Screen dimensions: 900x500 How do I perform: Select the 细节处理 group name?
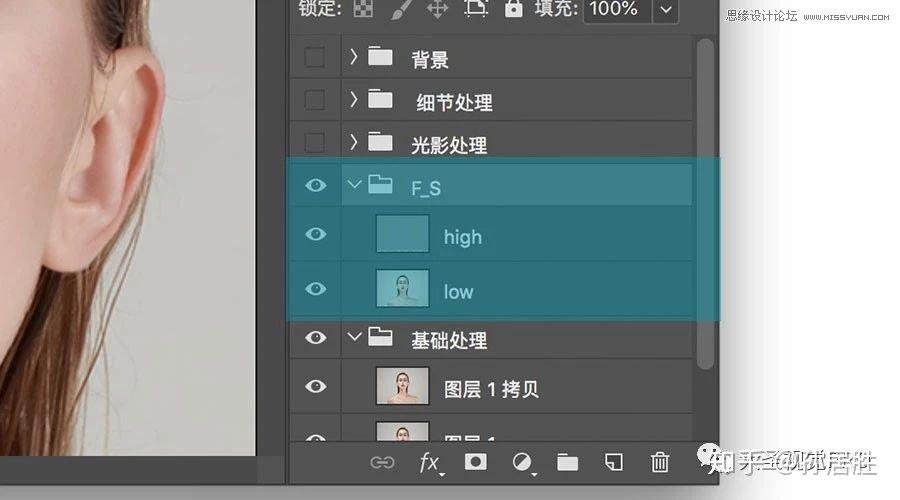[x=455, y=103]
